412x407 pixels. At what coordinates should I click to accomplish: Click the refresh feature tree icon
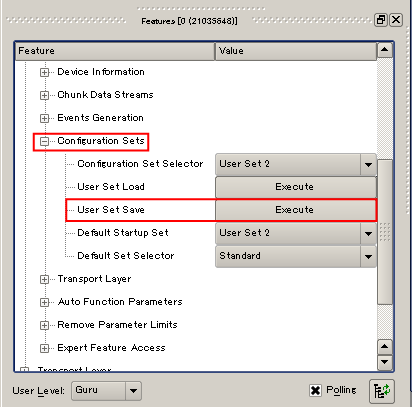coord(382,391)
